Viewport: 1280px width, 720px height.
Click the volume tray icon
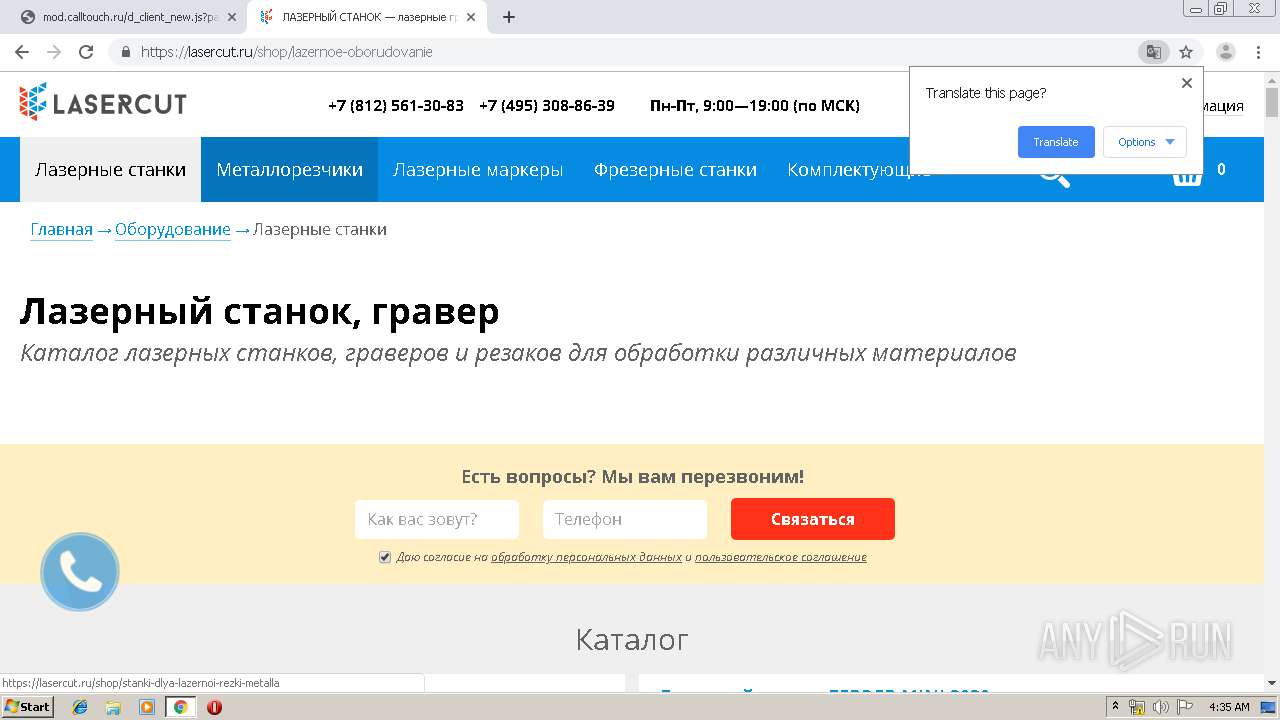coord(1160,707)
